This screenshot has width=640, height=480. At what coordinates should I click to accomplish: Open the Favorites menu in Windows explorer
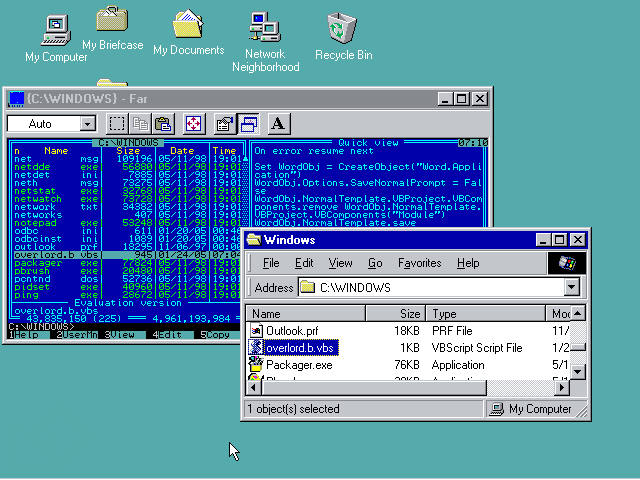(x=420, y=263)
